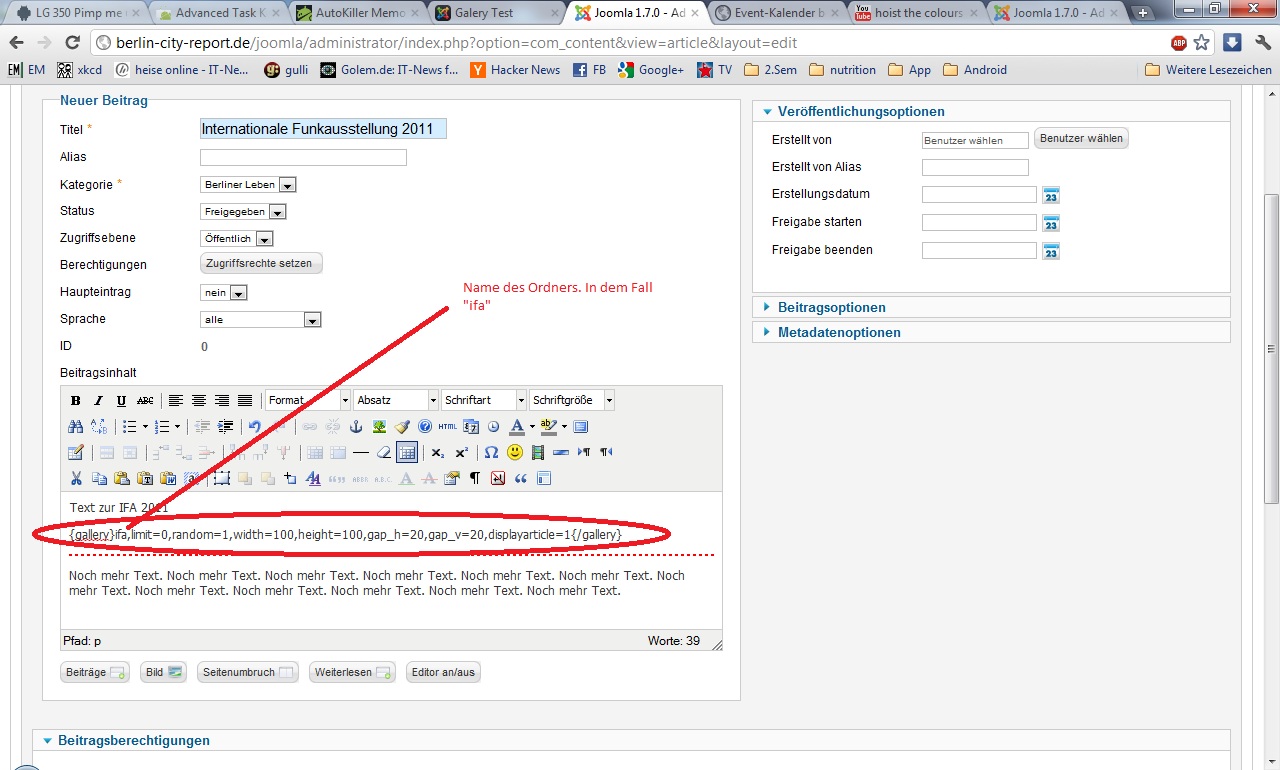Click the Weiterlesen button below editor
Image resolution: width=1280 pixels, height=770 pixels.
(x=352, y=672)
